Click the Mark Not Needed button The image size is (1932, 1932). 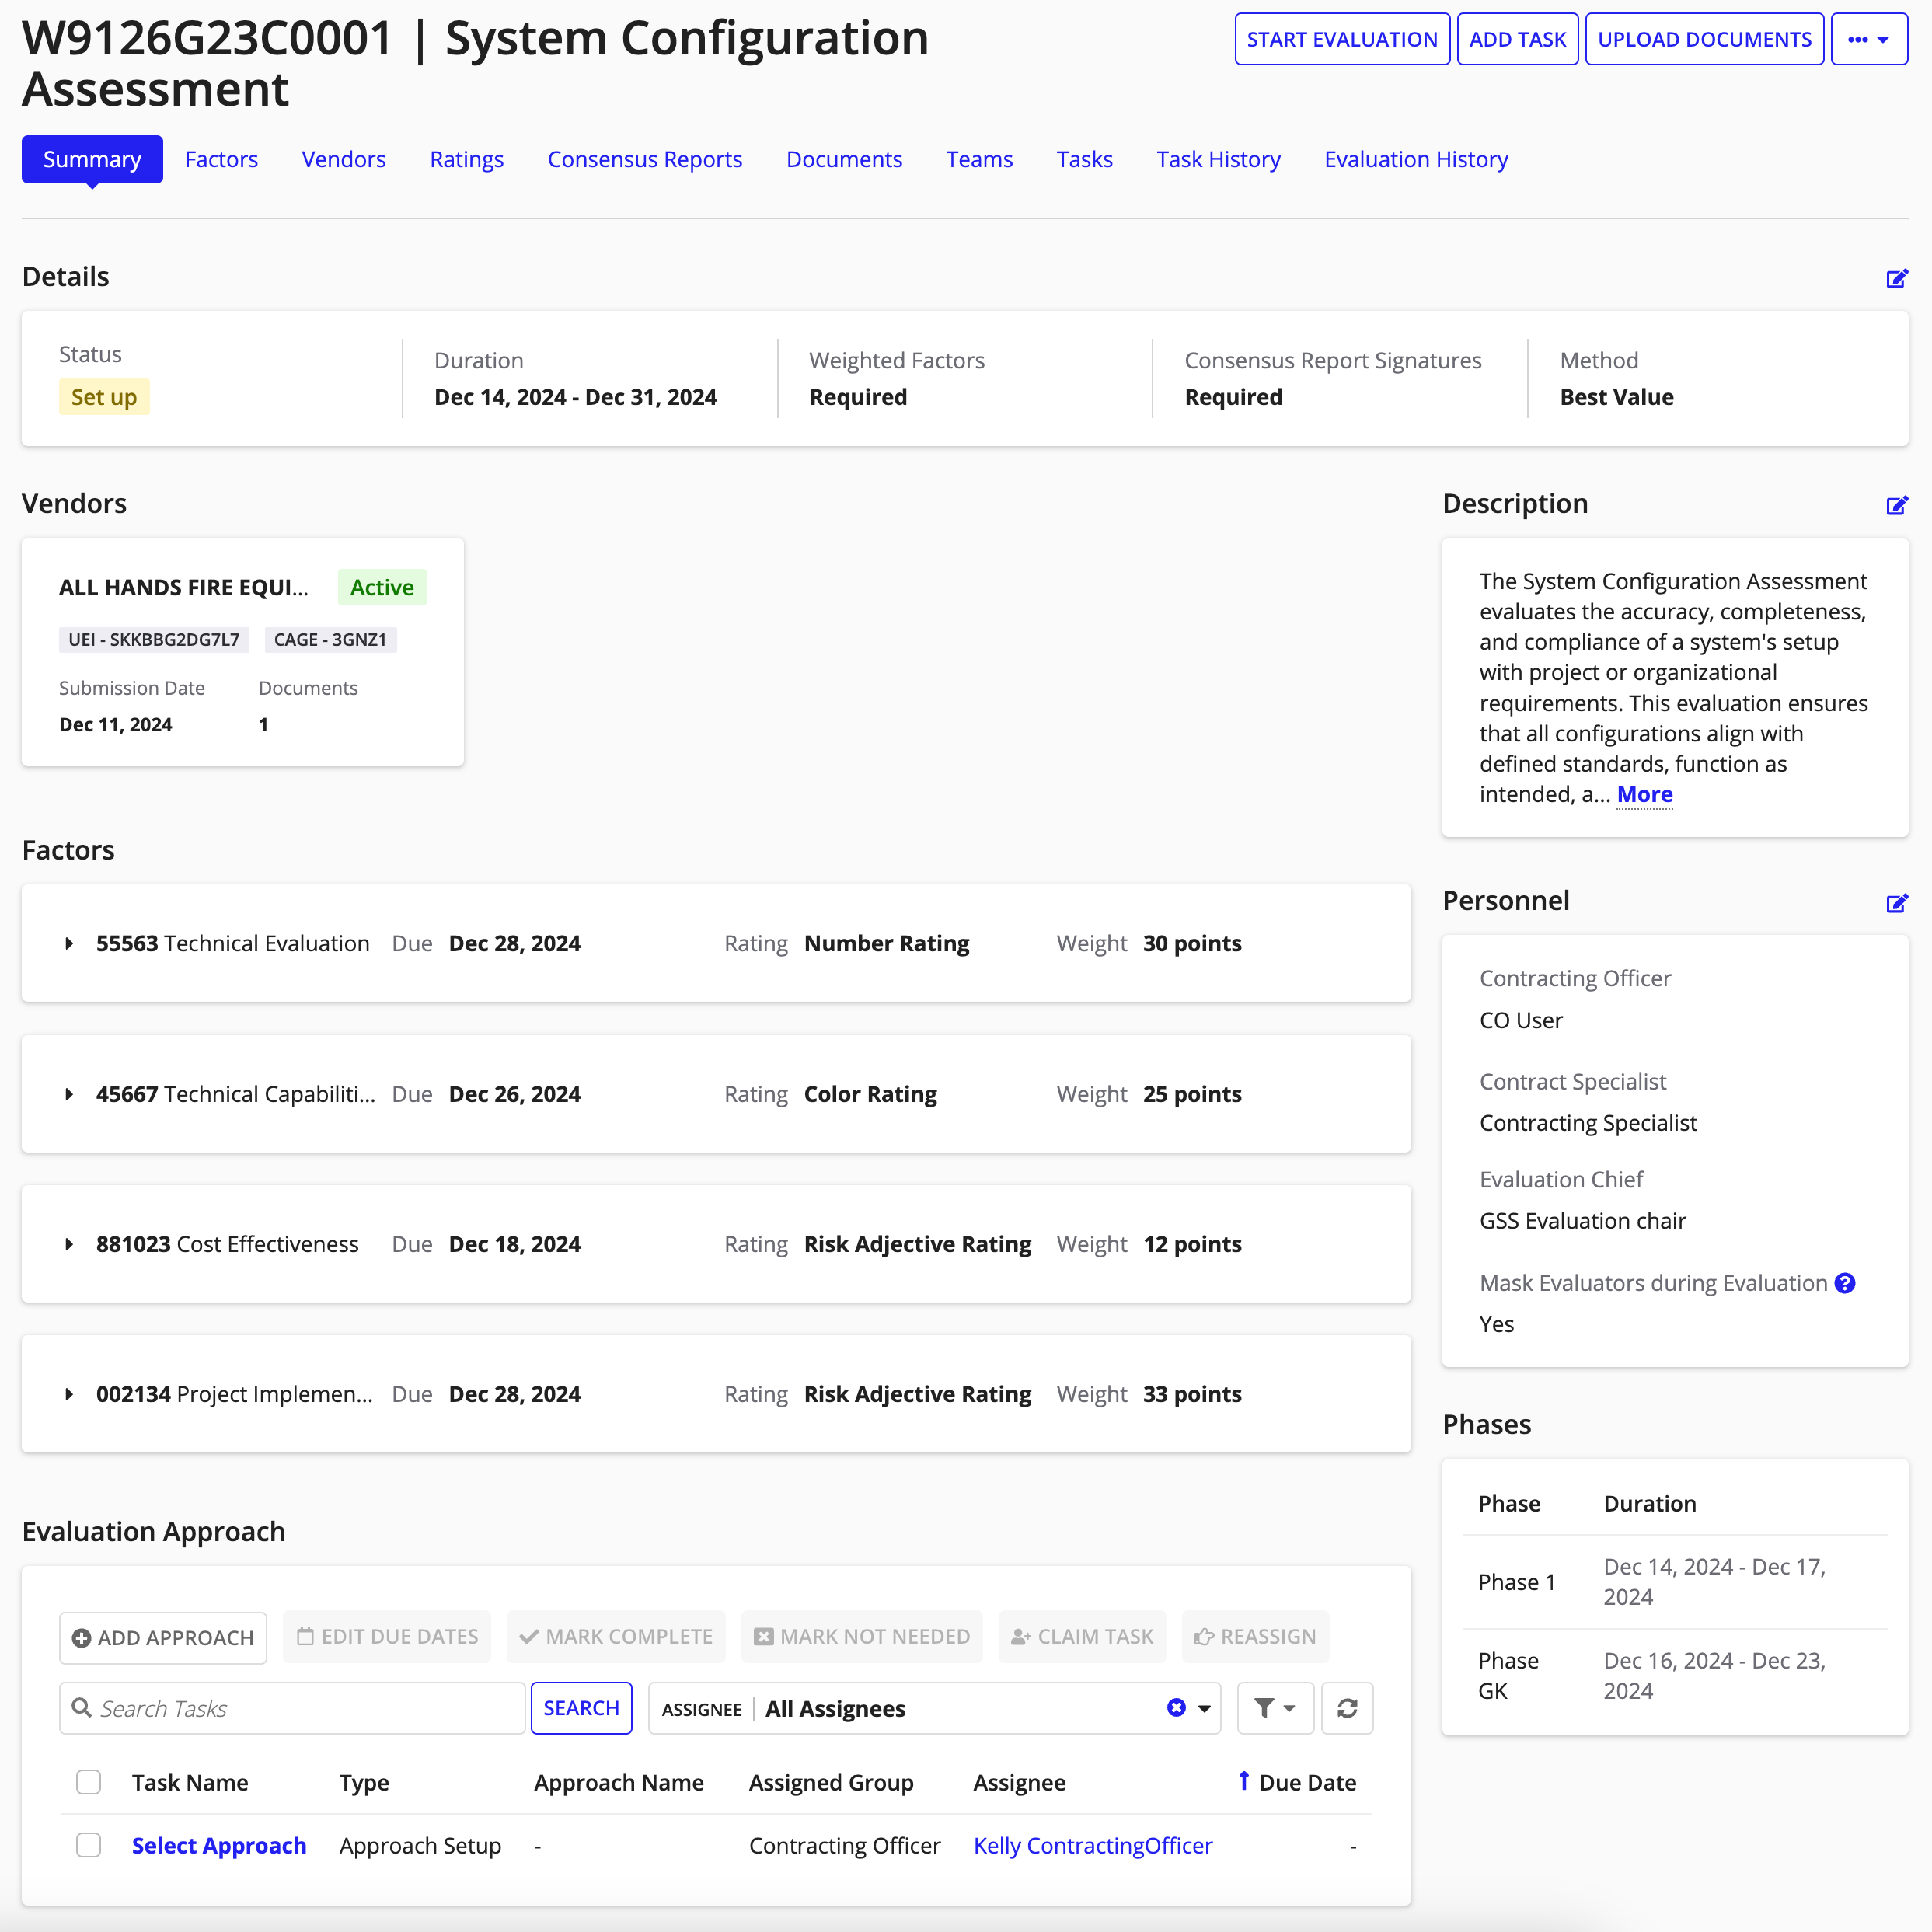click(861, 1636)
